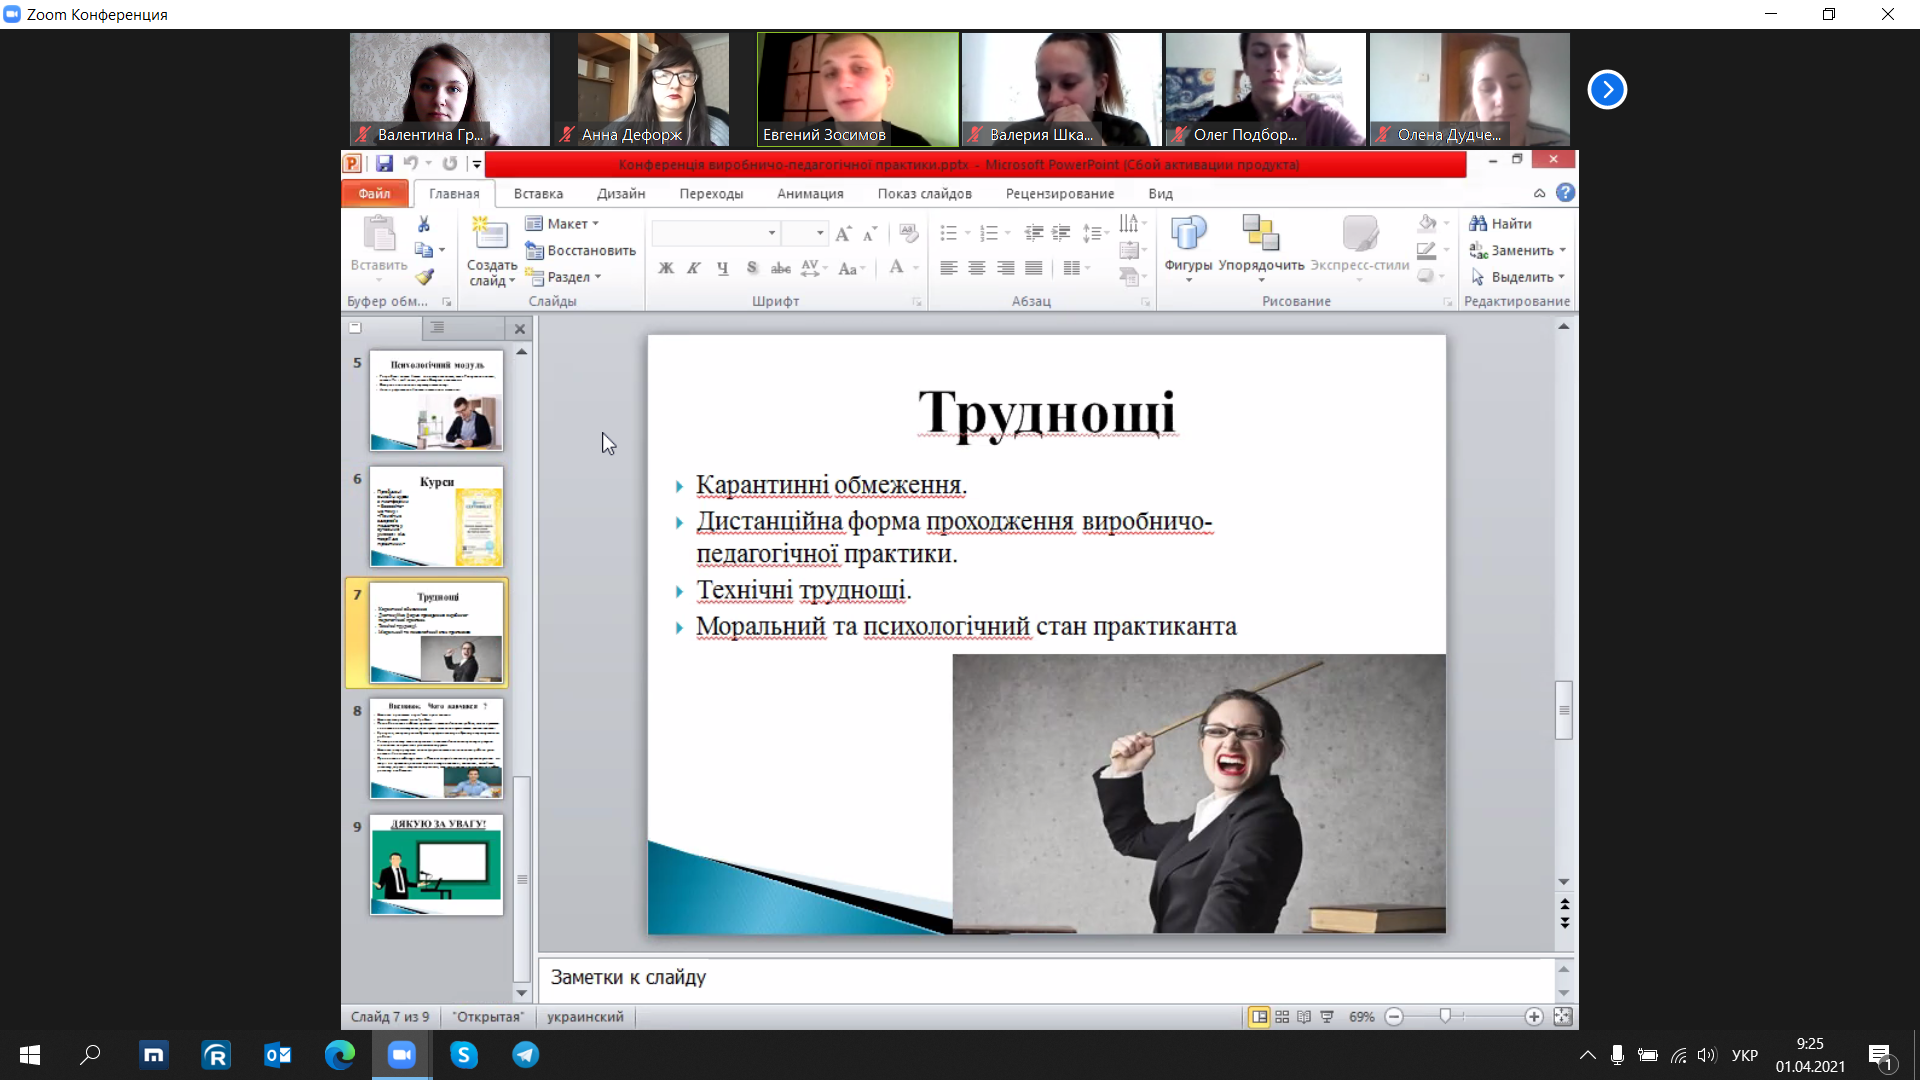Toggle bold Ж formatting
1920x1080 pixels.
(666, 268)
